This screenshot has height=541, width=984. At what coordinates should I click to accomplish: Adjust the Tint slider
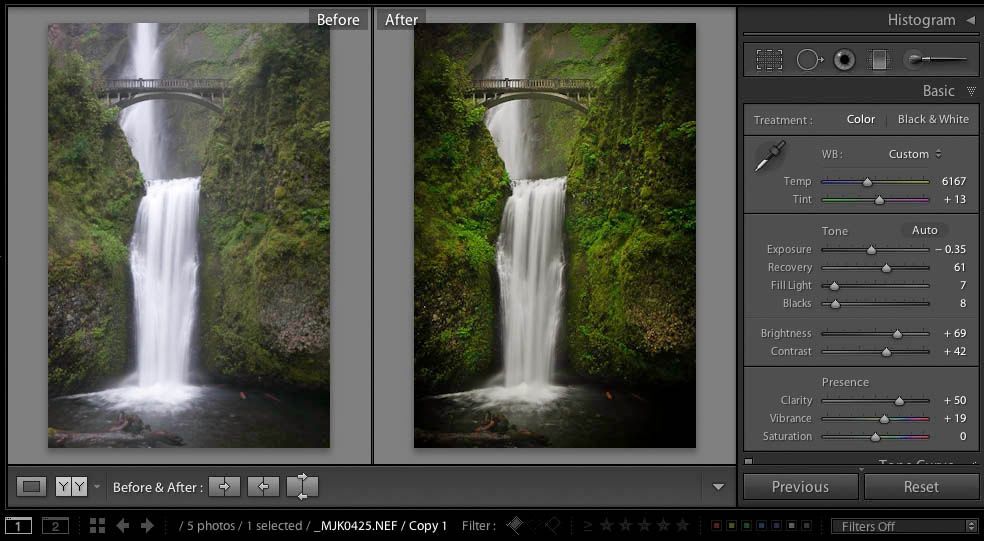[879, 200]
